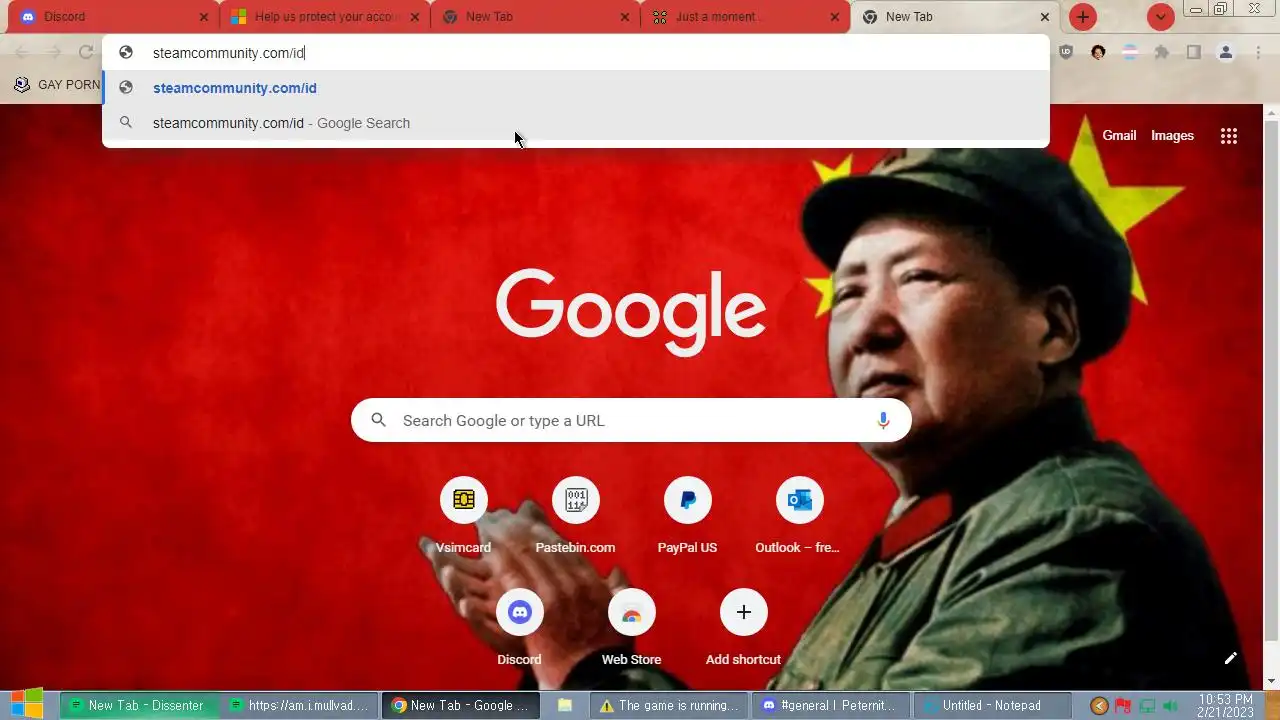Switch to Untitled - Notepad in taskbar
Screen dimensions: 1280x720
(x=991, y=705)
